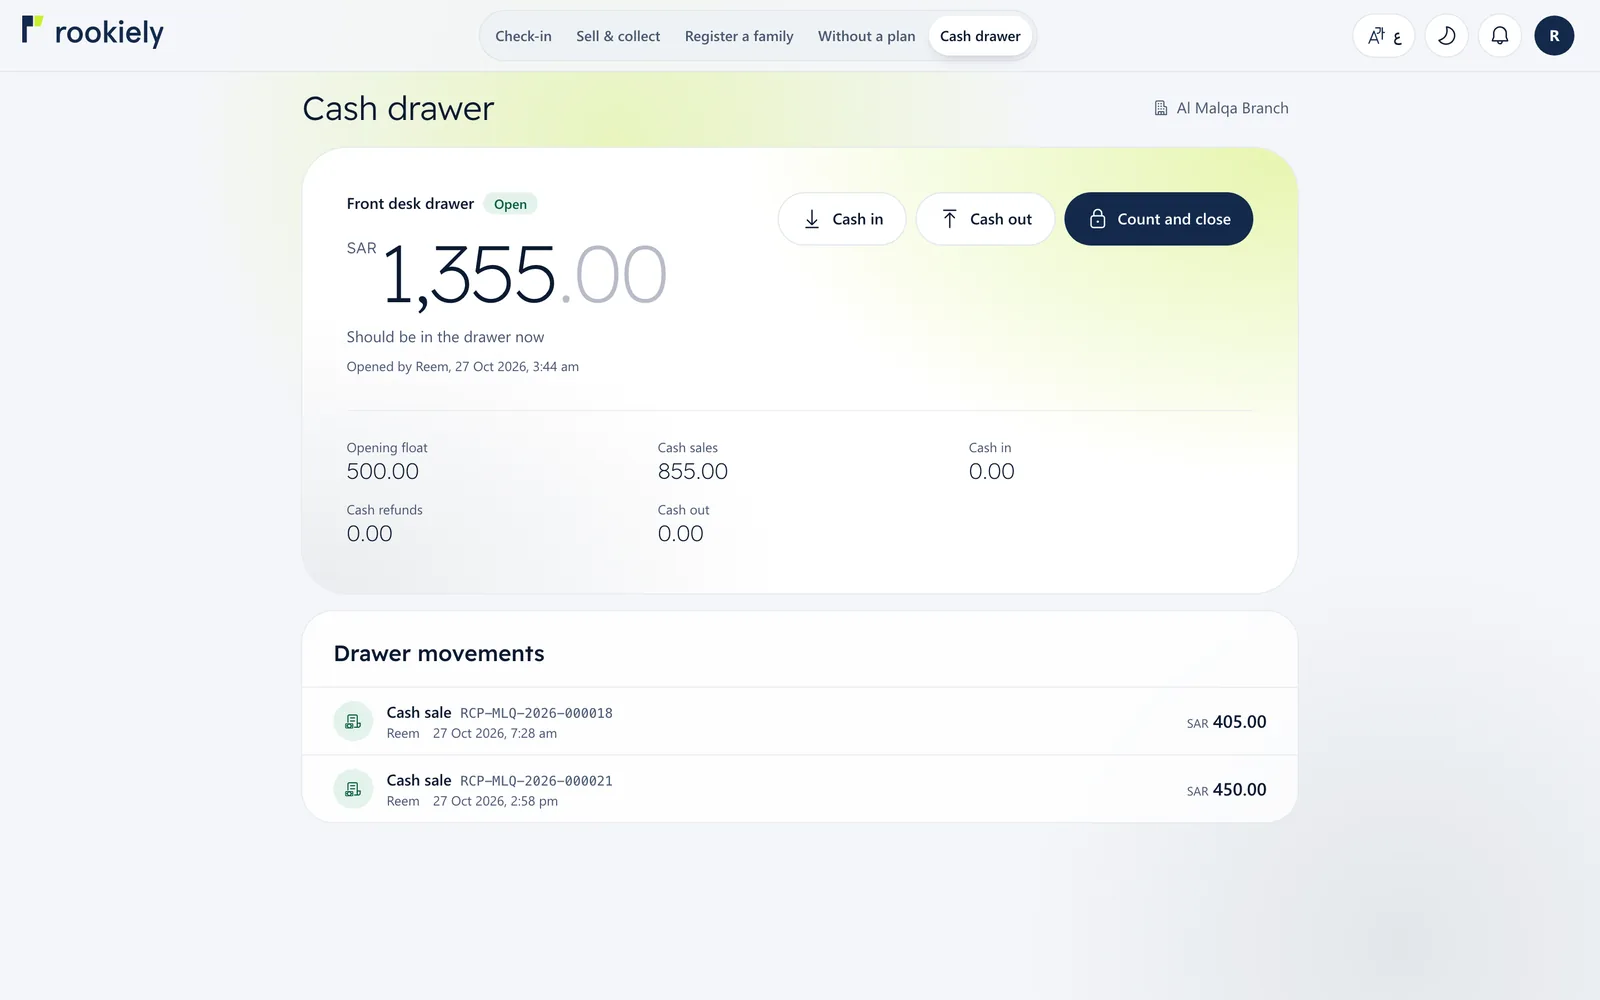Click the Drawer movements heading
This screenshot has height=1000, width=1600.
tap(439, 653)
